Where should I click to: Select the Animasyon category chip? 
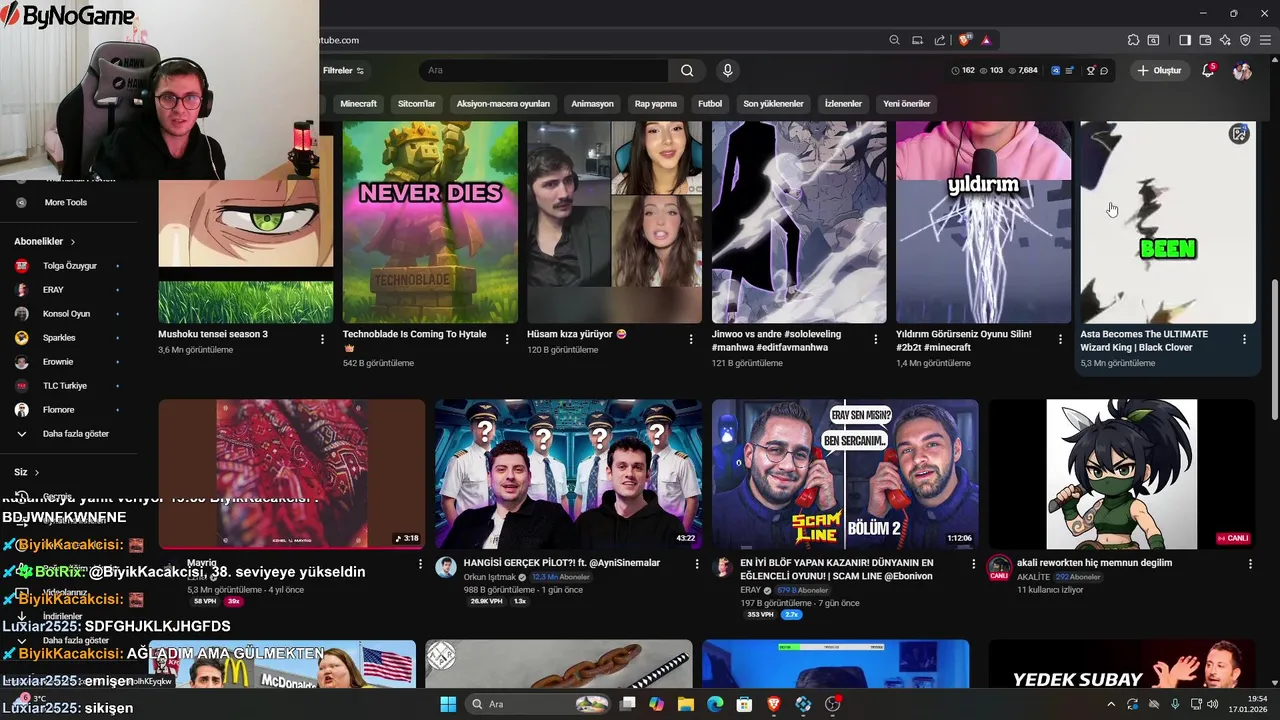point(592,104)
